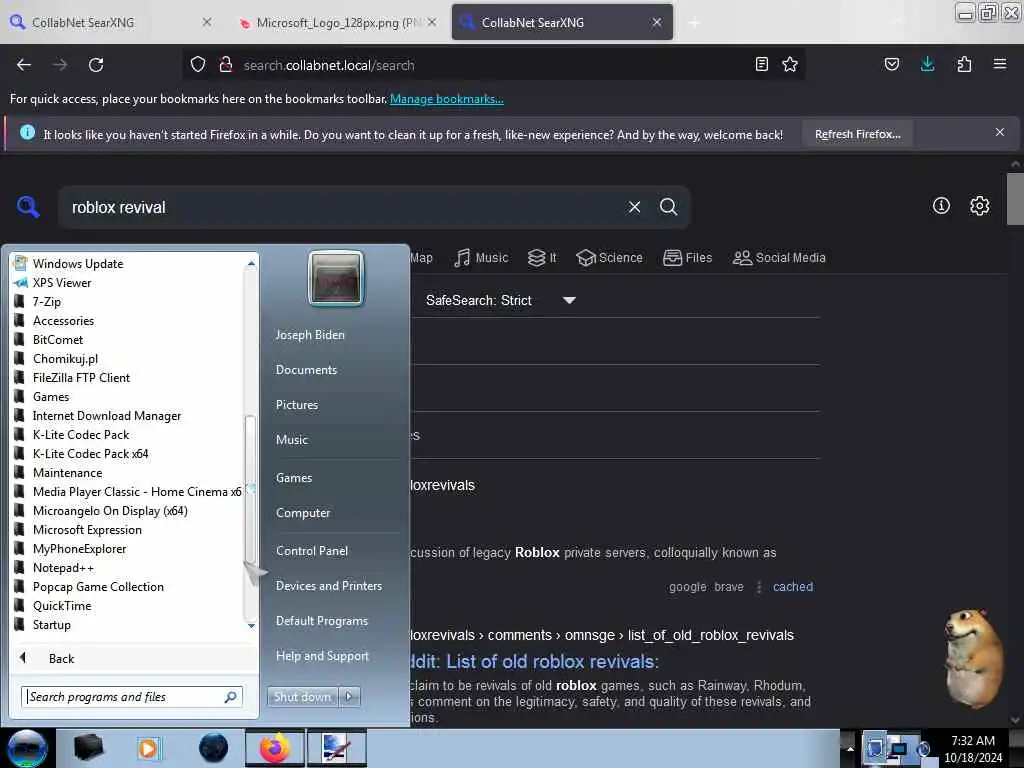1024x768 pixels.
Task: Click the taskbar clock showing 7:32 AM
Action: pyautogui.click(x=972, y=749)
